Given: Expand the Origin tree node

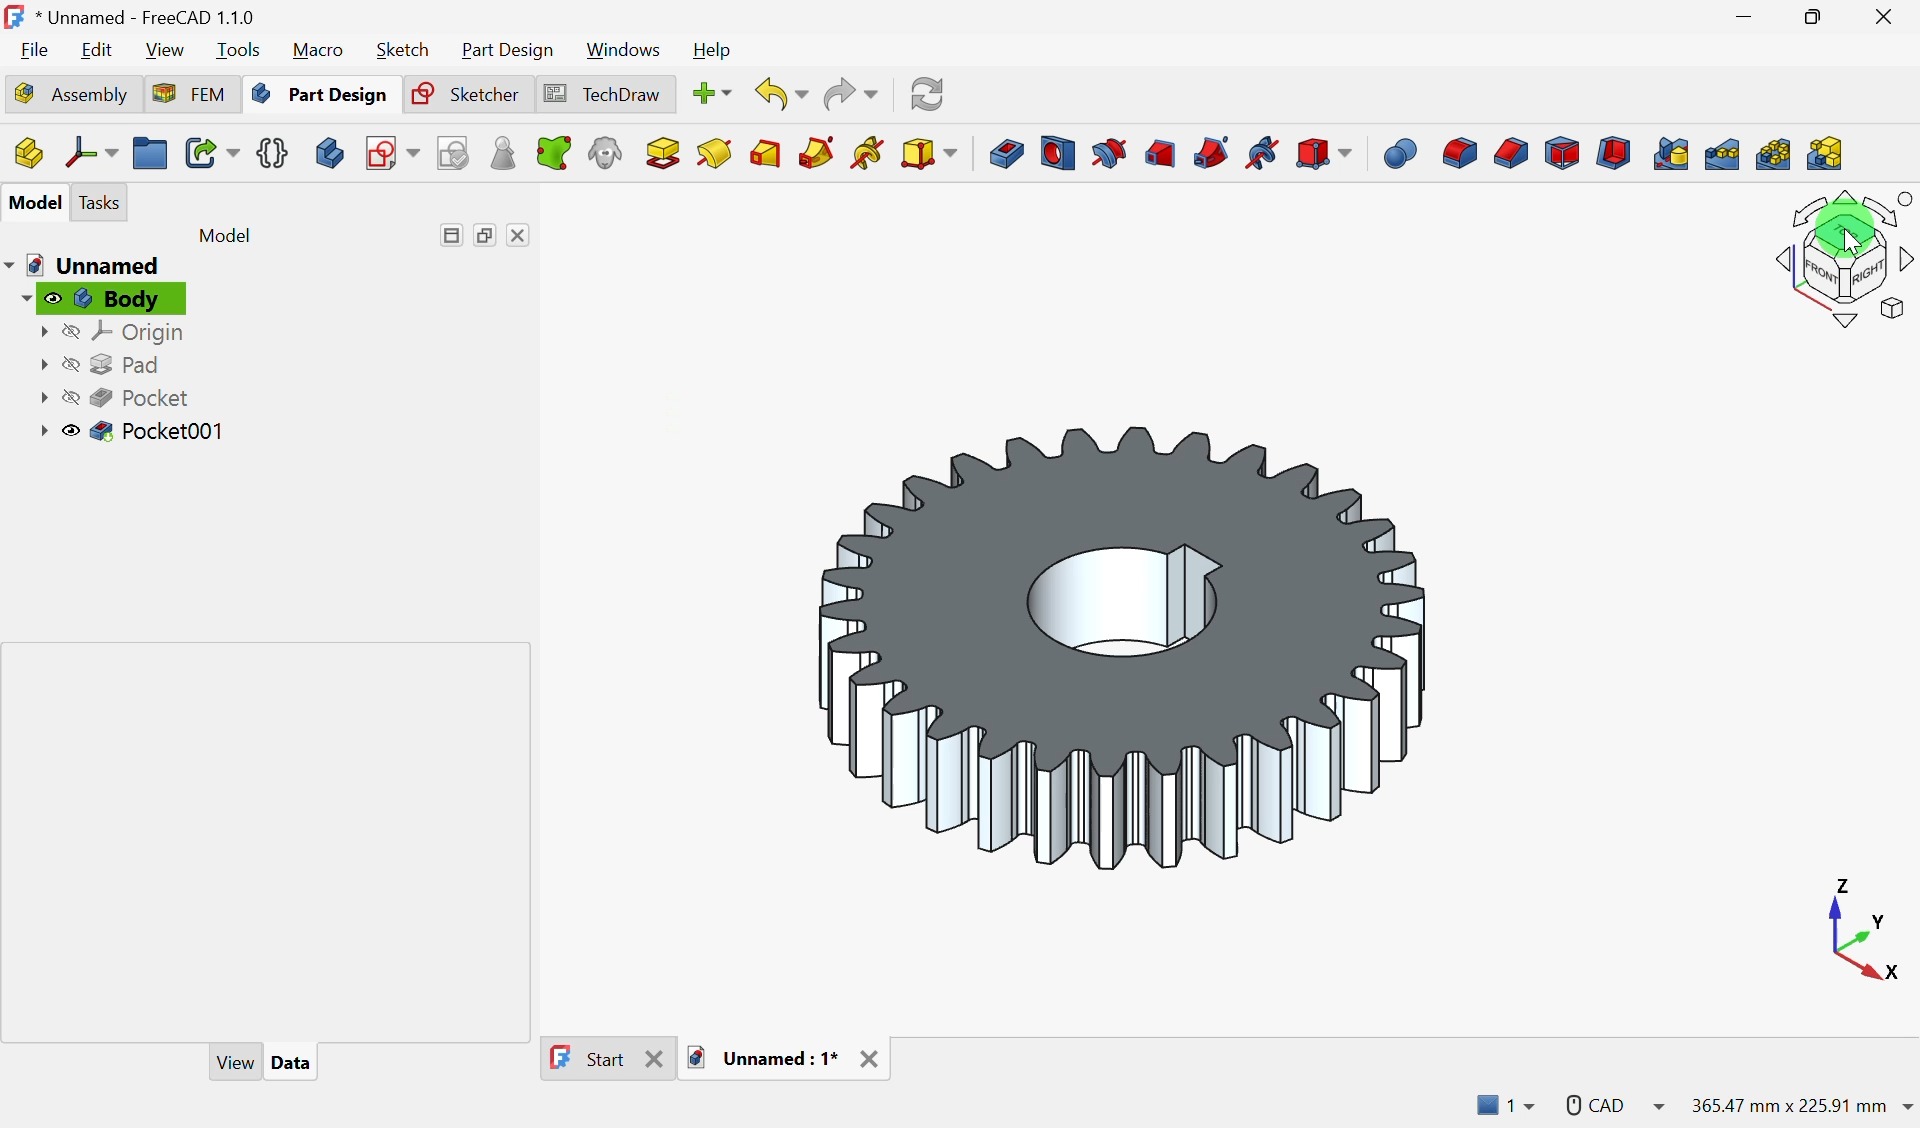Looking at the screenshot, I should pos(44,332).
